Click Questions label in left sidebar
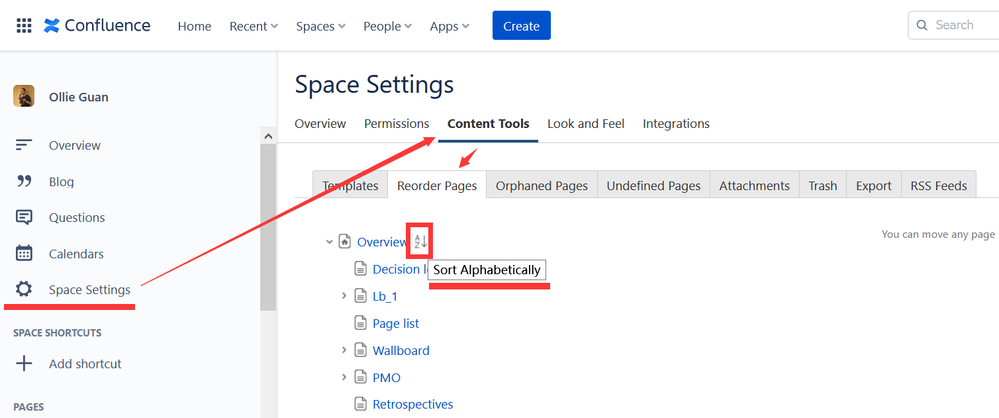999x418 pixels. click(x=77, y=217)
